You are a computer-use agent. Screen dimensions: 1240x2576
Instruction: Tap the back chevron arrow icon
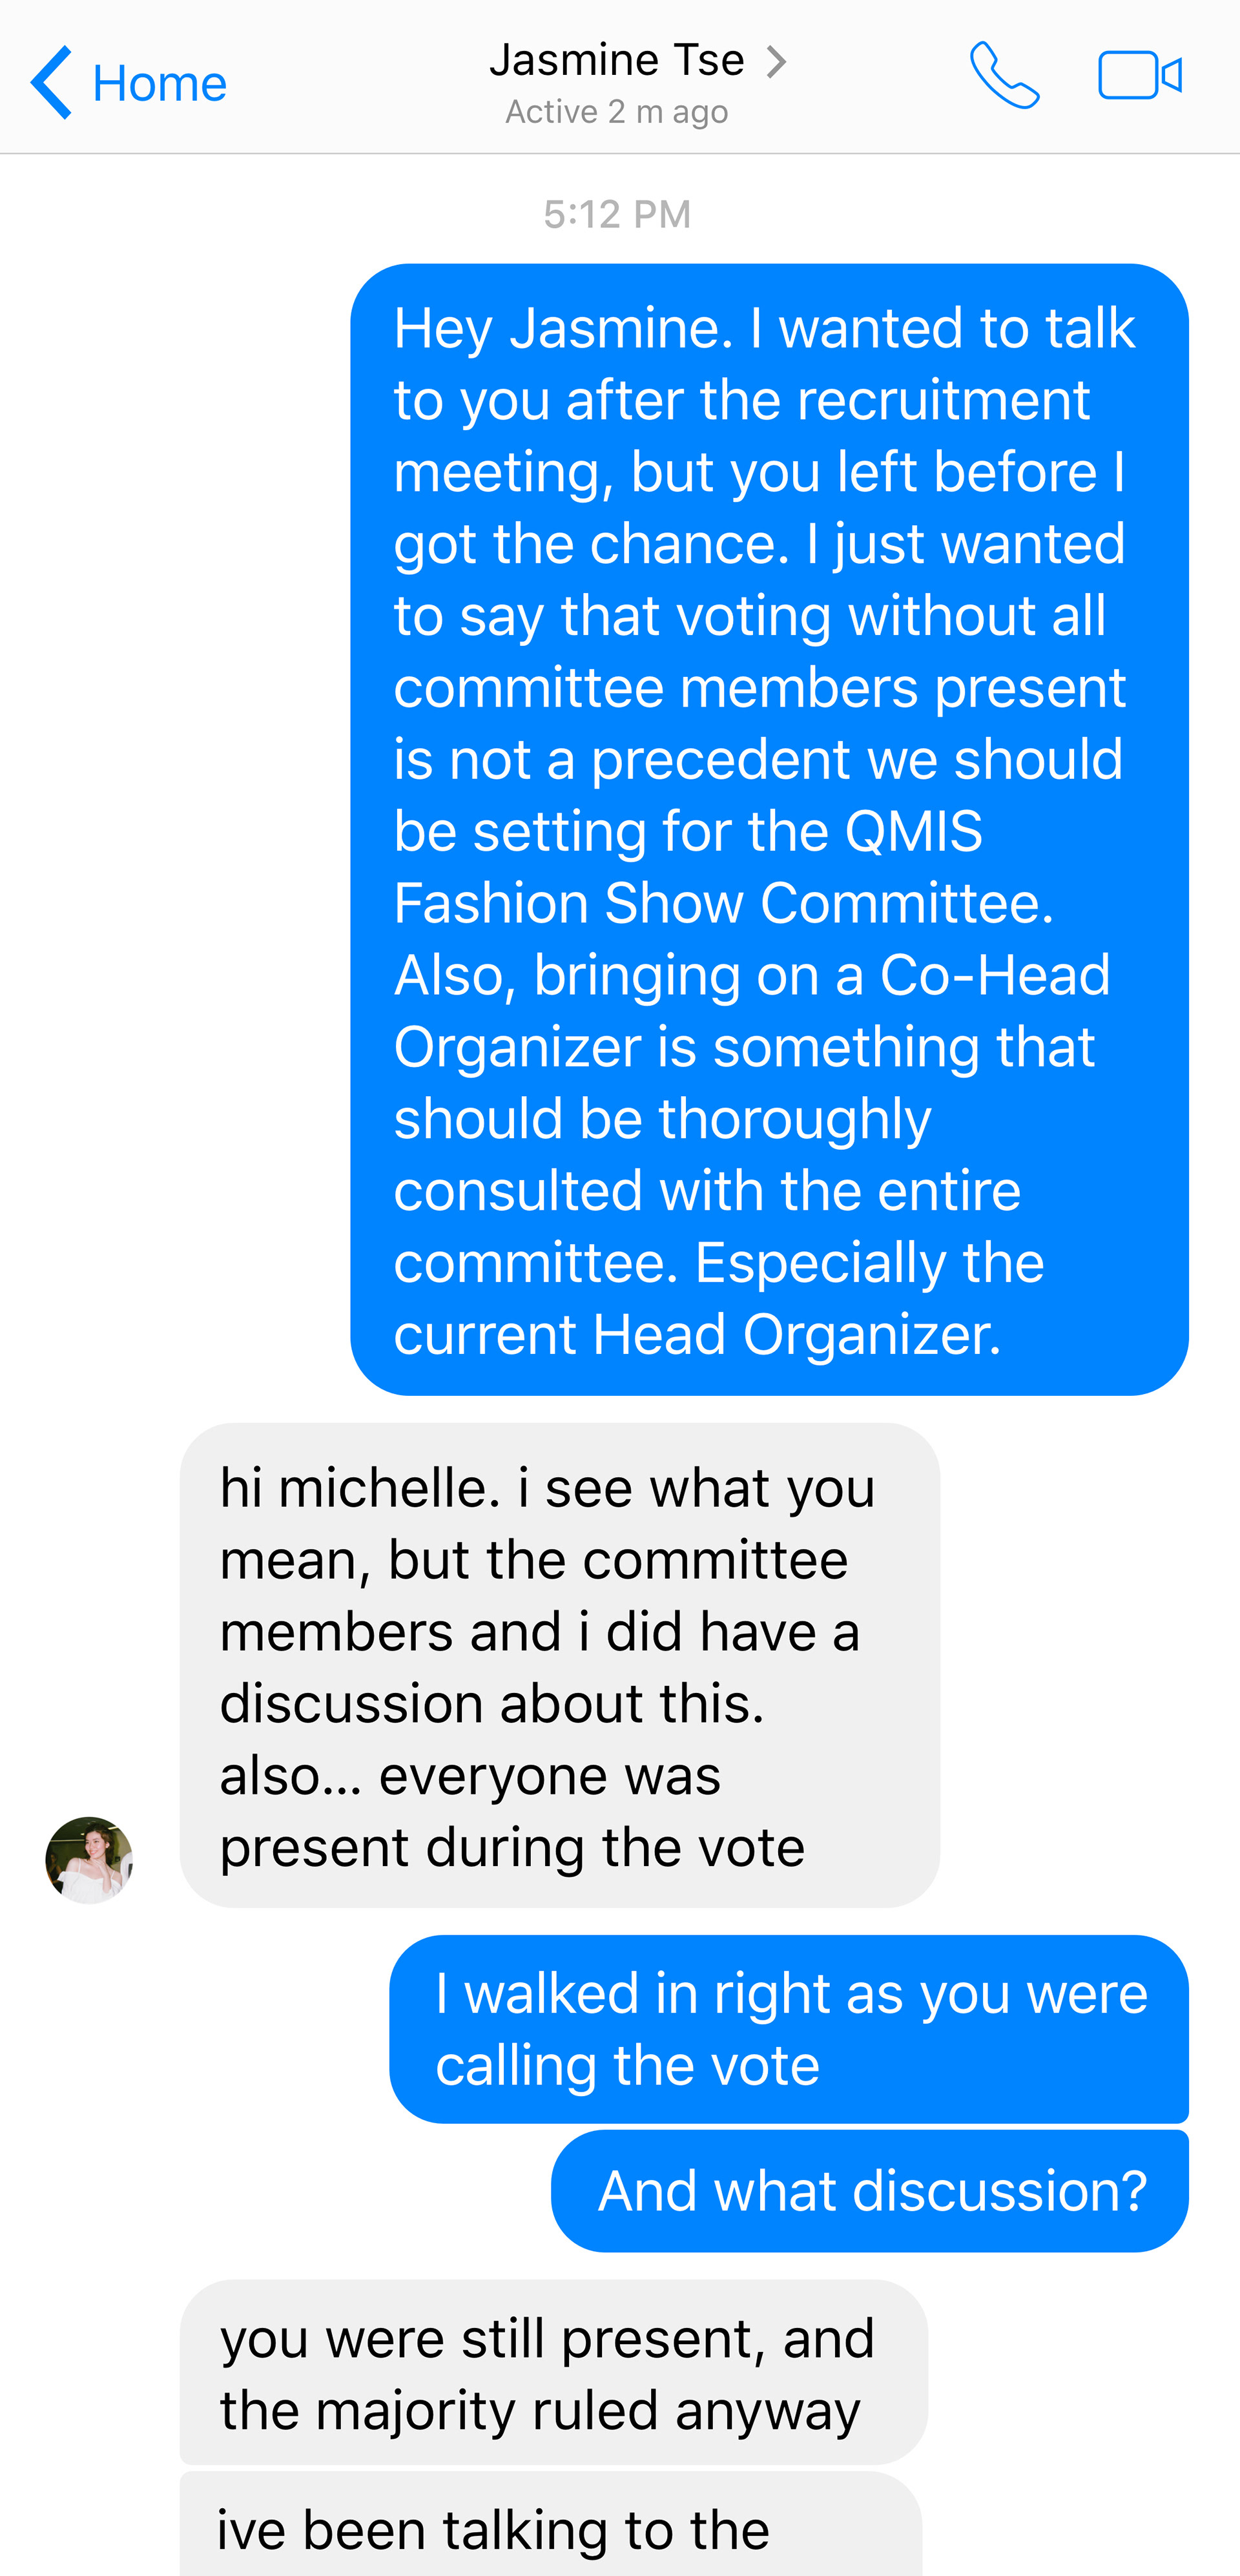(51, 82)
